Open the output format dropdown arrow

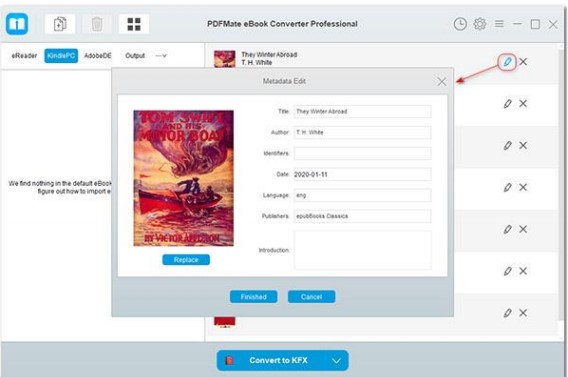click(x=337, y=361)
